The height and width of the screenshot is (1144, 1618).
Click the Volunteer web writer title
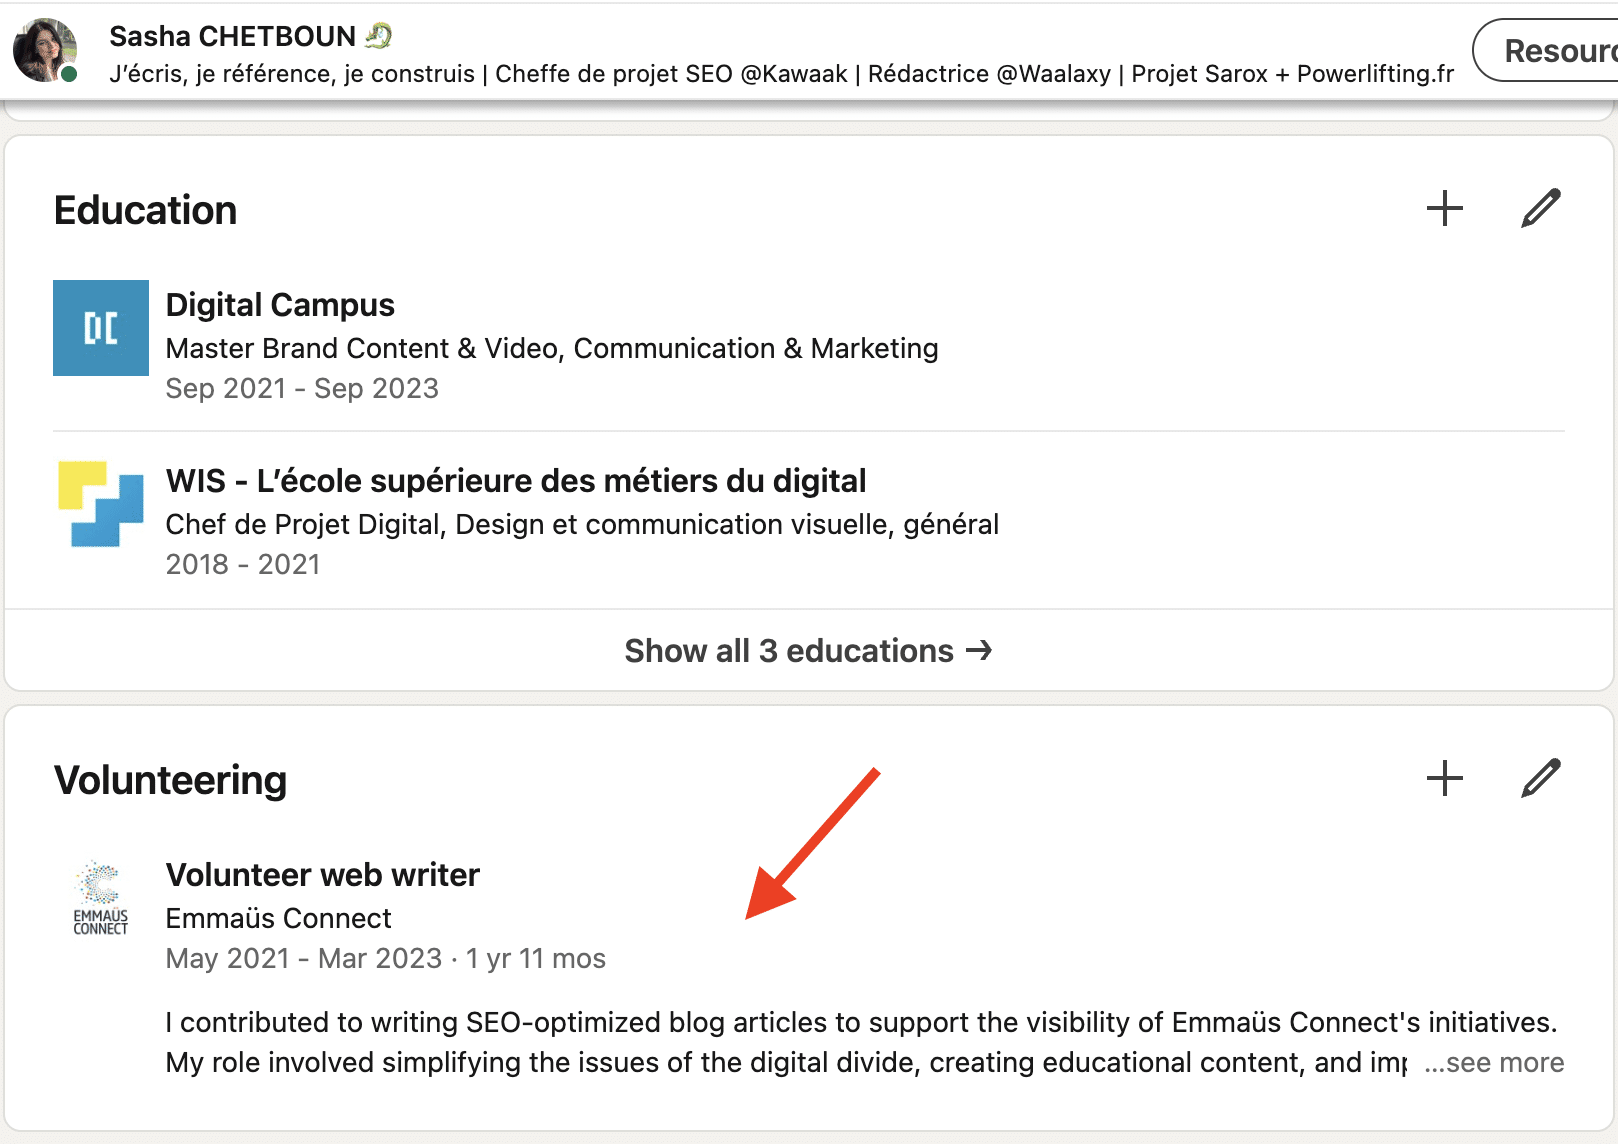tap(322, 874)
